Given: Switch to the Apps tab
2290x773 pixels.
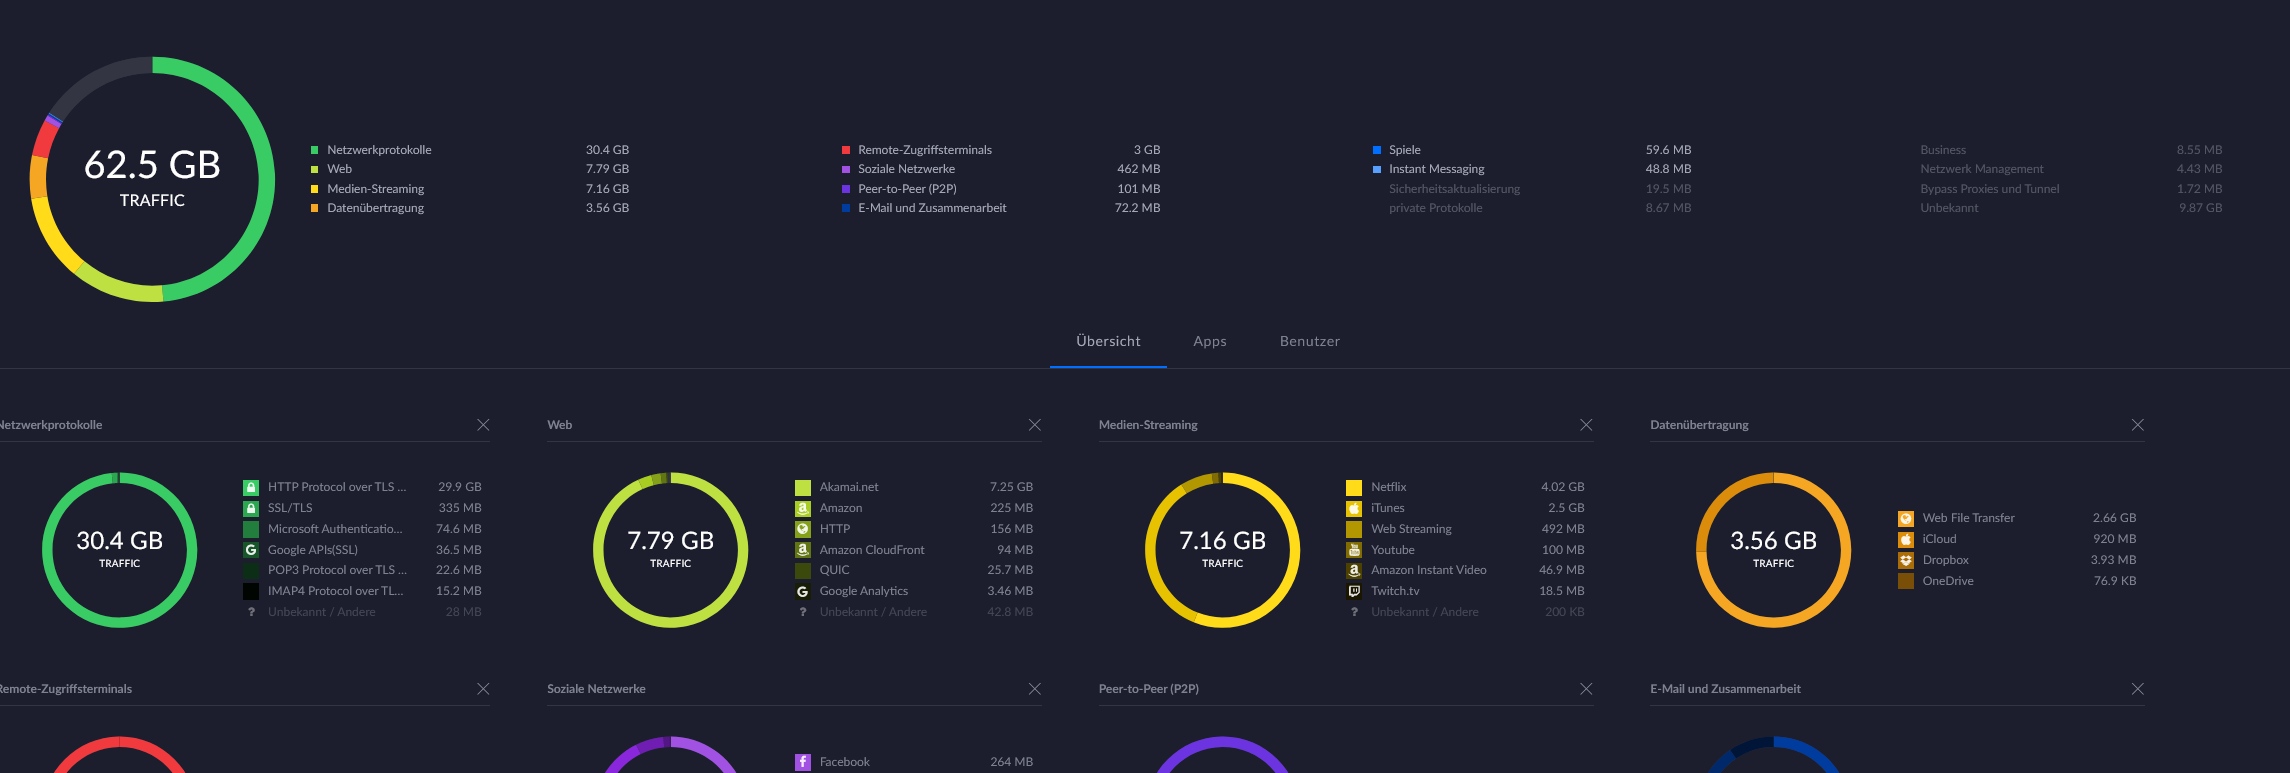Looking at the screenshot, I should [1209, 341].
